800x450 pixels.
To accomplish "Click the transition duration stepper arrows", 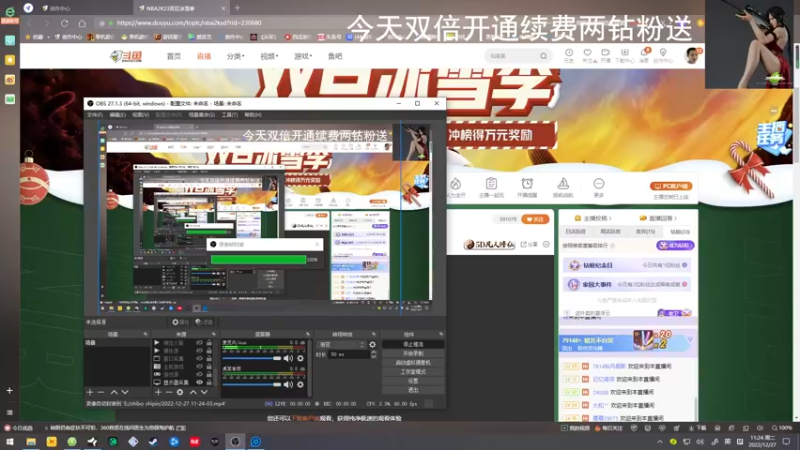I will tap(373, 354).
